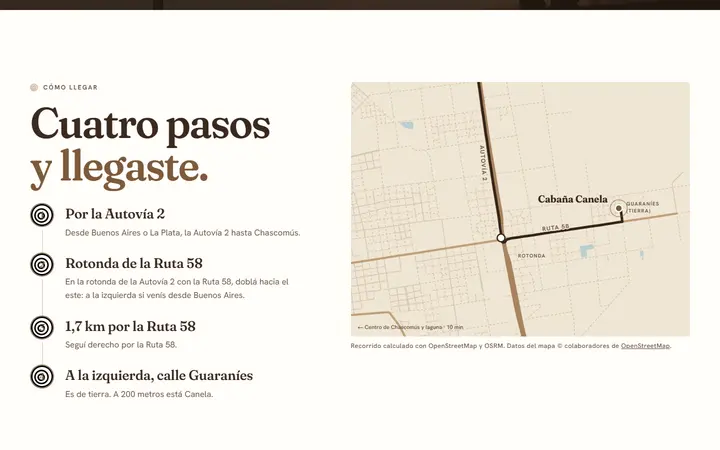720x450 pixels.
Task: Click the Cabaña Canela destination marker on map
Action: click(619, 208)
